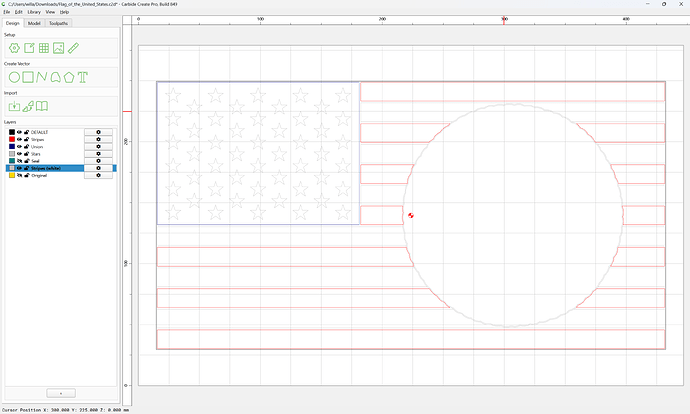
Task: Open the Edit menu
Action: pyautogui.click(x=18, y=12)
